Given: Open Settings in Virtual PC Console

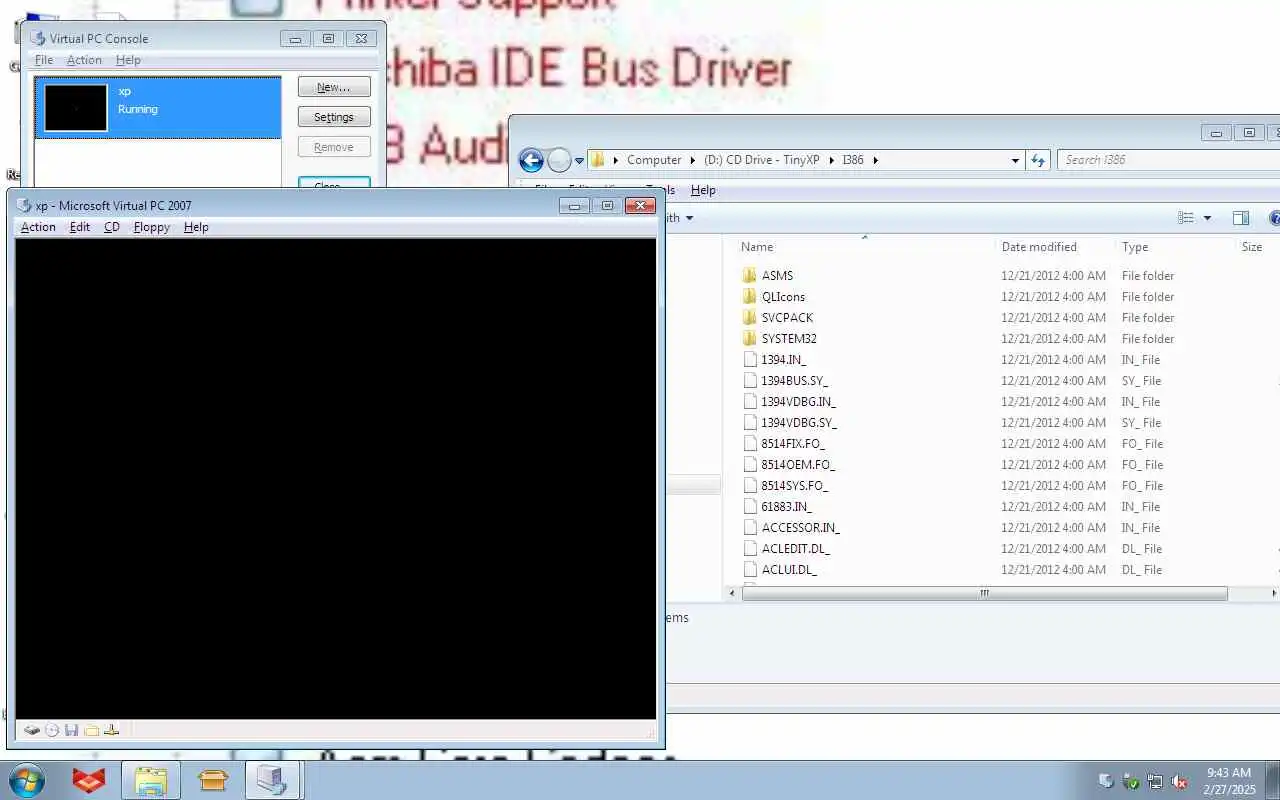Looking at the screenshot, I should [334, 117].
